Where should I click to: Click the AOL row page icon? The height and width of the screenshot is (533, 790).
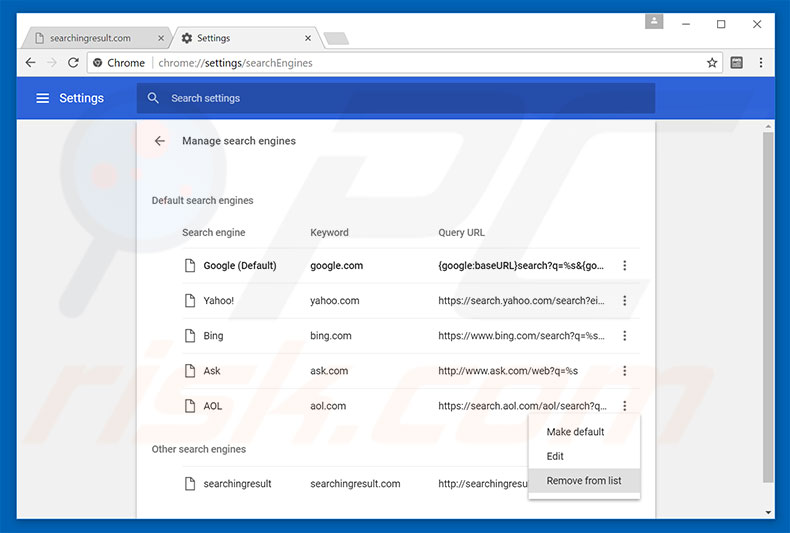pos(190,406)
